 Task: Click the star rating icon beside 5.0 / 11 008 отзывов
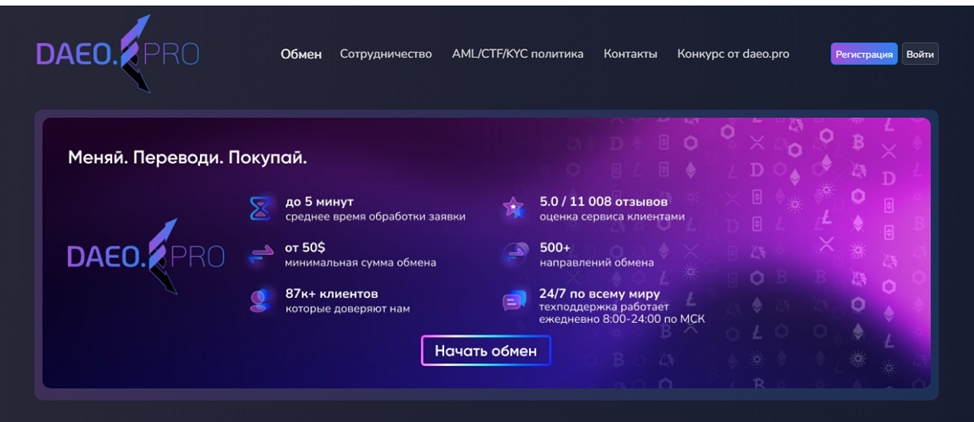coord(514,208)
